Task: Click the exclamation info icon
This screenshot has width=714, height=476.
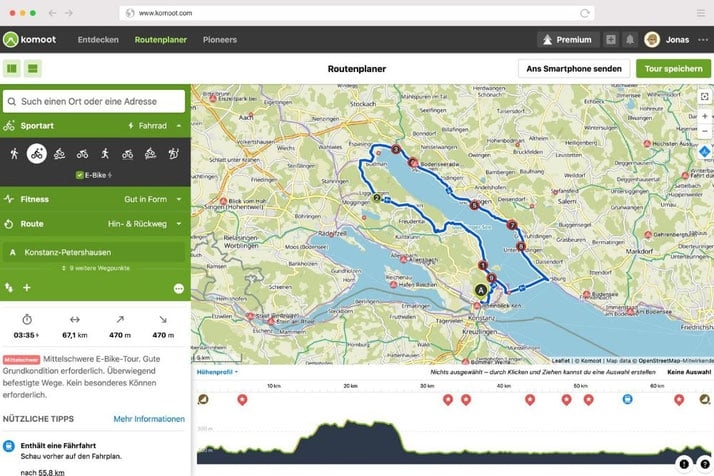Action: [x=684, y=464]
